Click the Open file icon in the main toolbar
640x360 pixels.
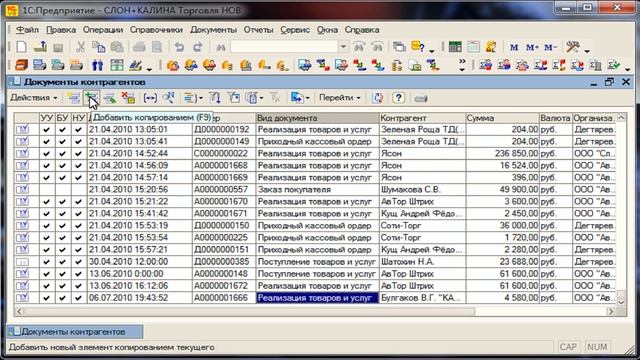point(40,47)
